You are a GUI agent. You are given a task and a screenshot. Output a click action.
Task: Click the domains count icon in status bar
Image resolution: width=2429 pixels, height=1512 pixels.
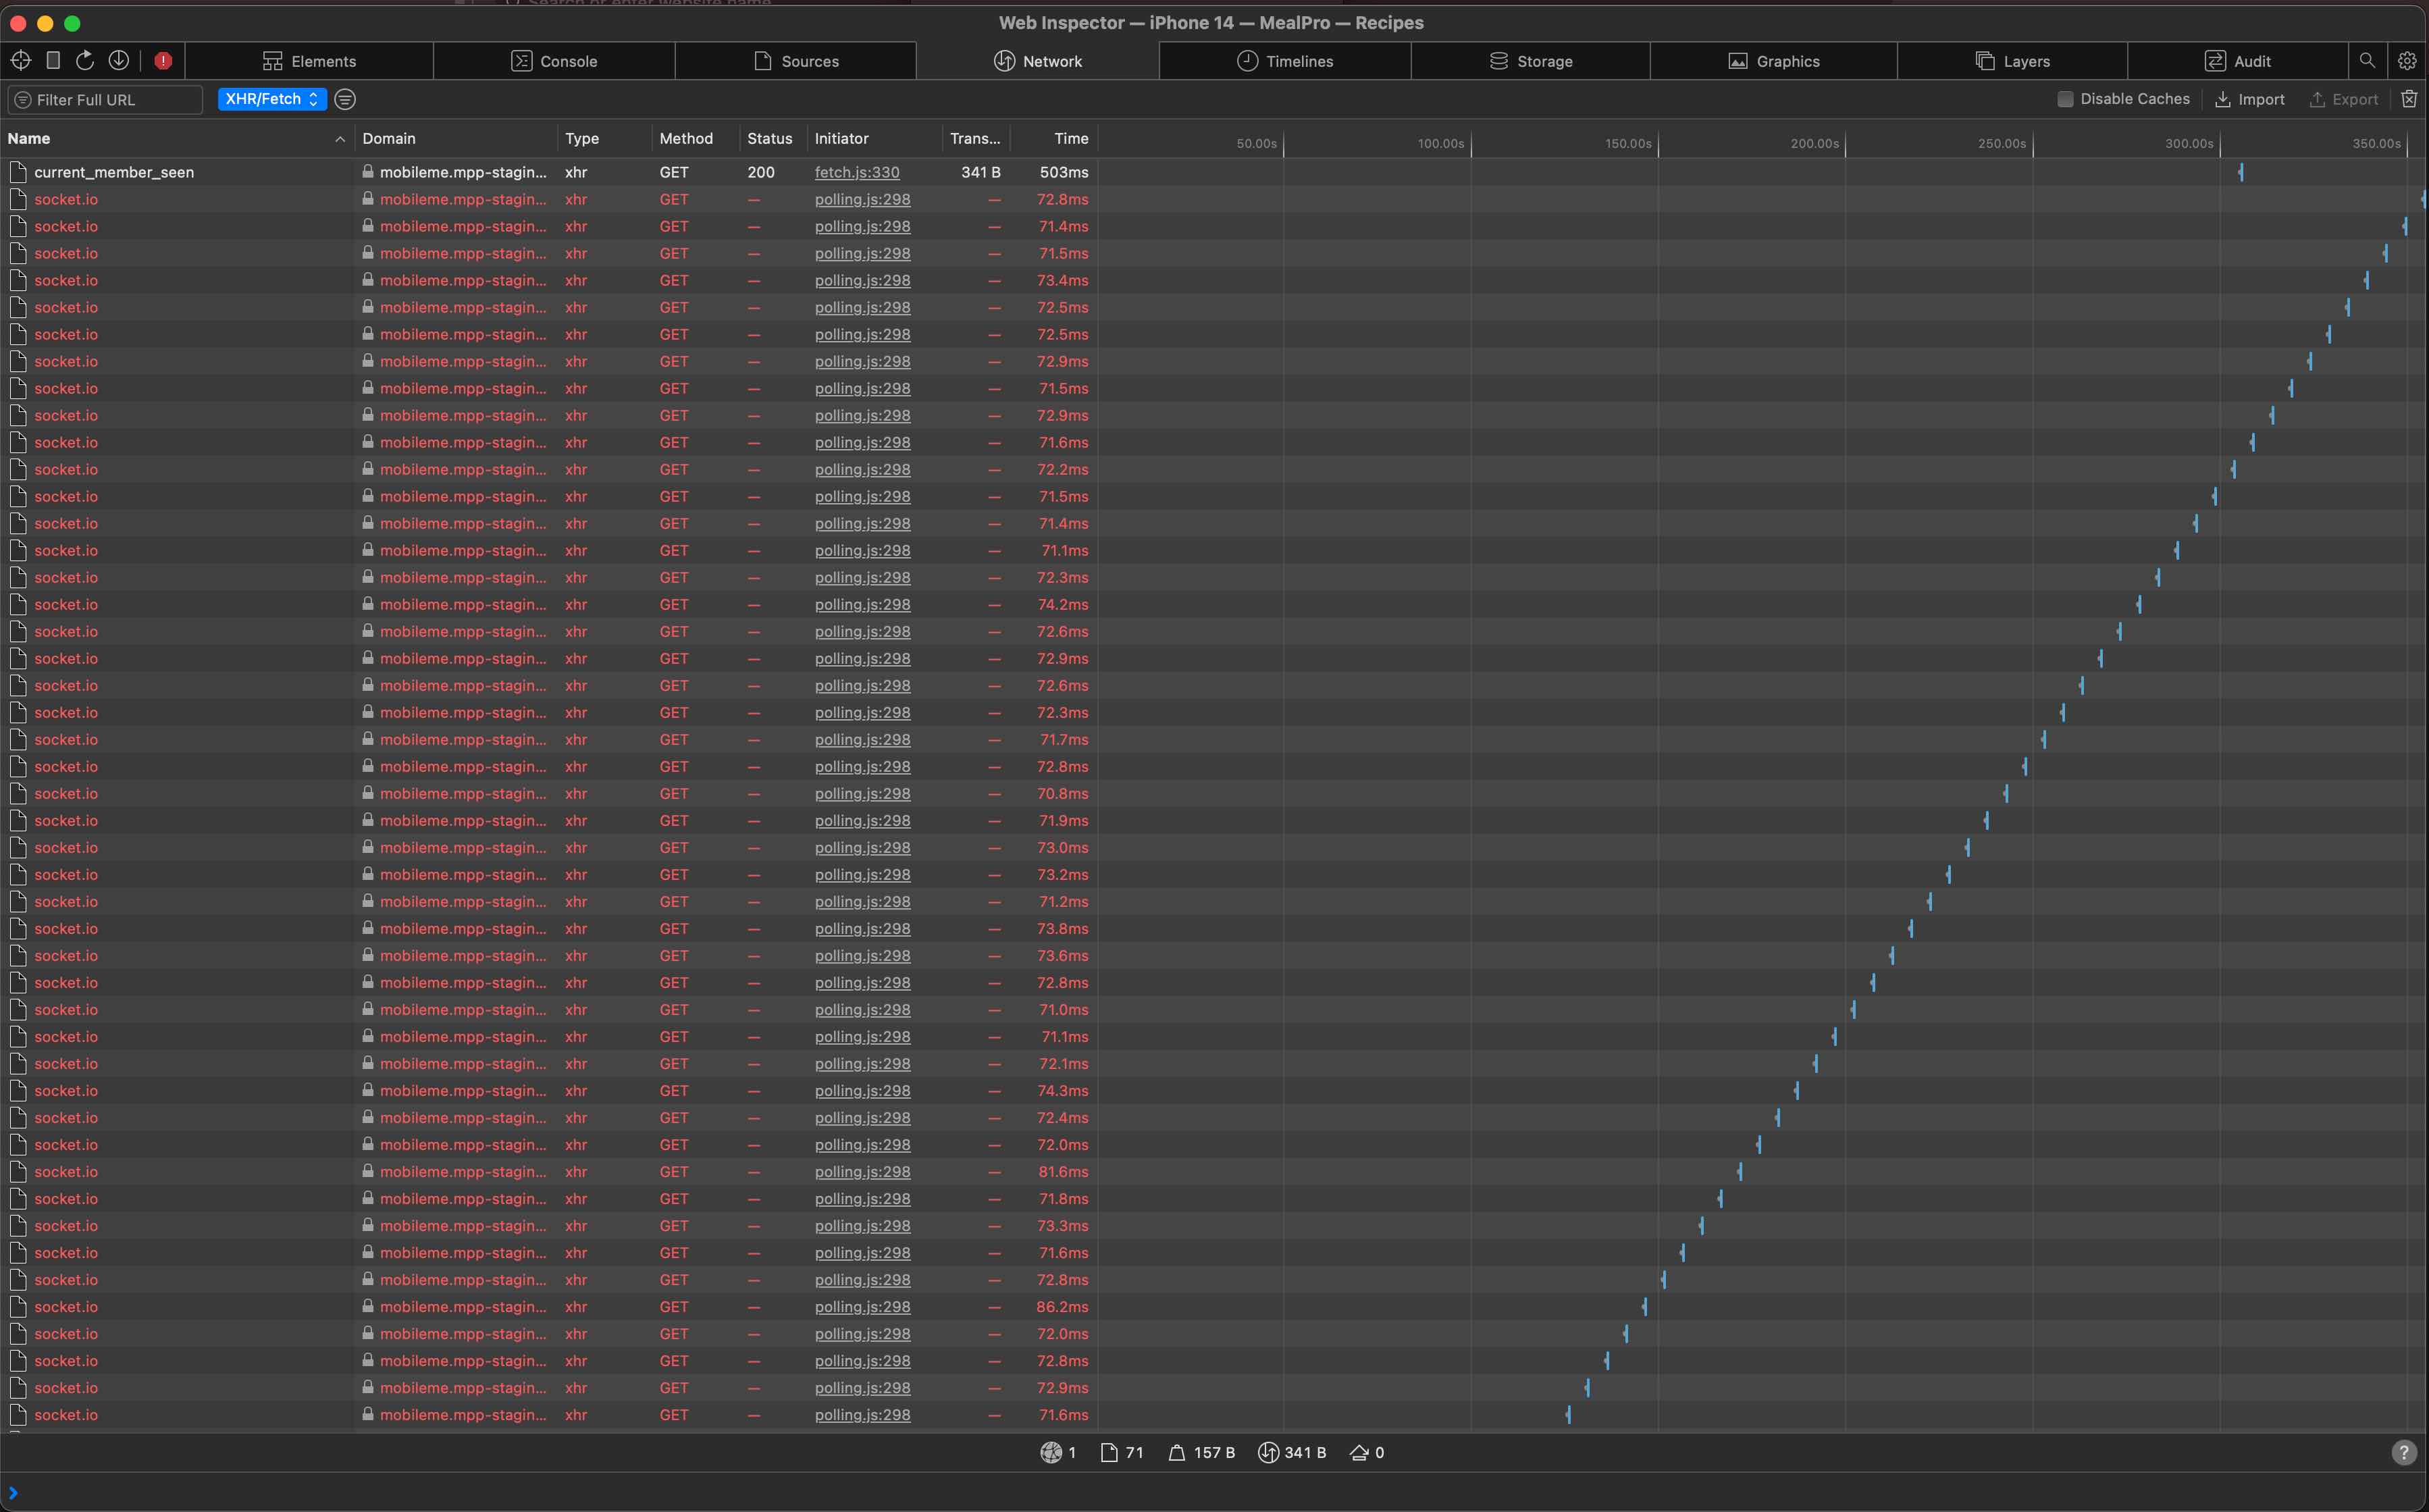(1050, 1453)
